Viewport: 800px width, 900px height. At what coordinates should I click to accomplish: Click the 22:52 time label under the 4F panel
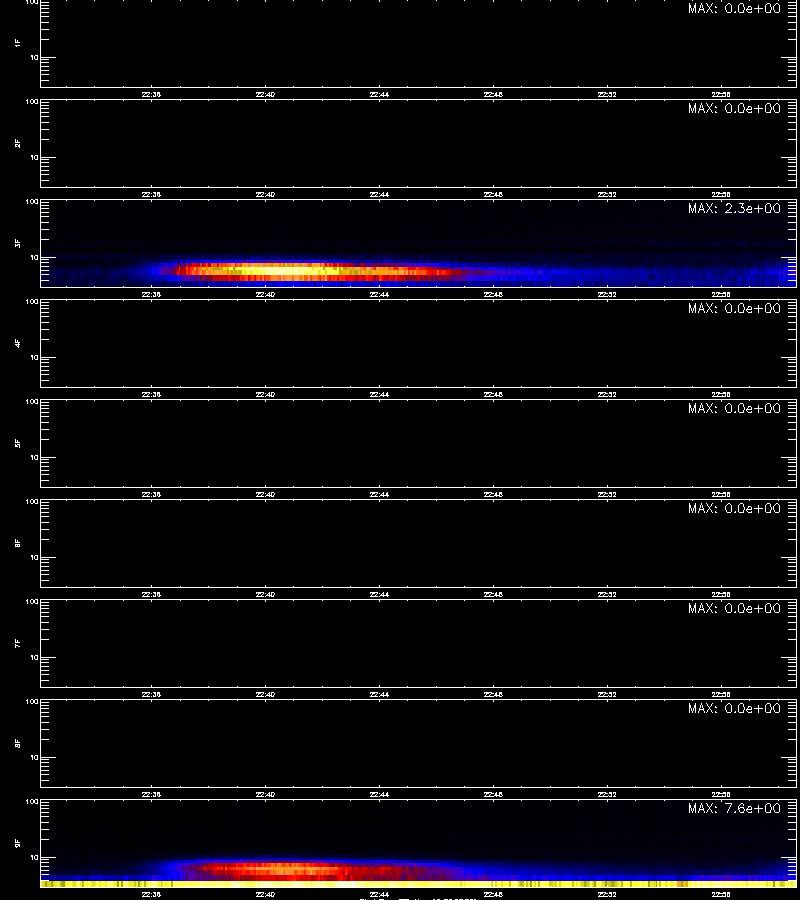coord(607,394)
